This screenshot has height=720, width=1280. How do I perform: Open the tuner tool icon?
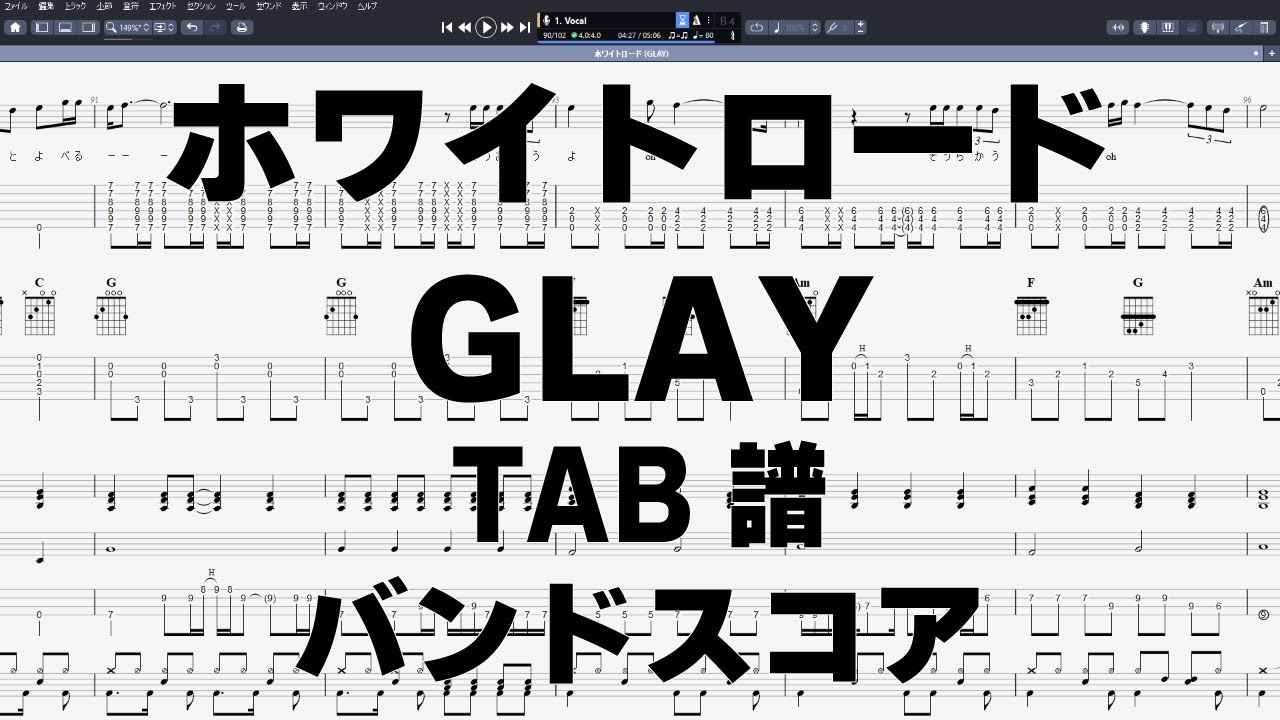[x=1218, y=27]
